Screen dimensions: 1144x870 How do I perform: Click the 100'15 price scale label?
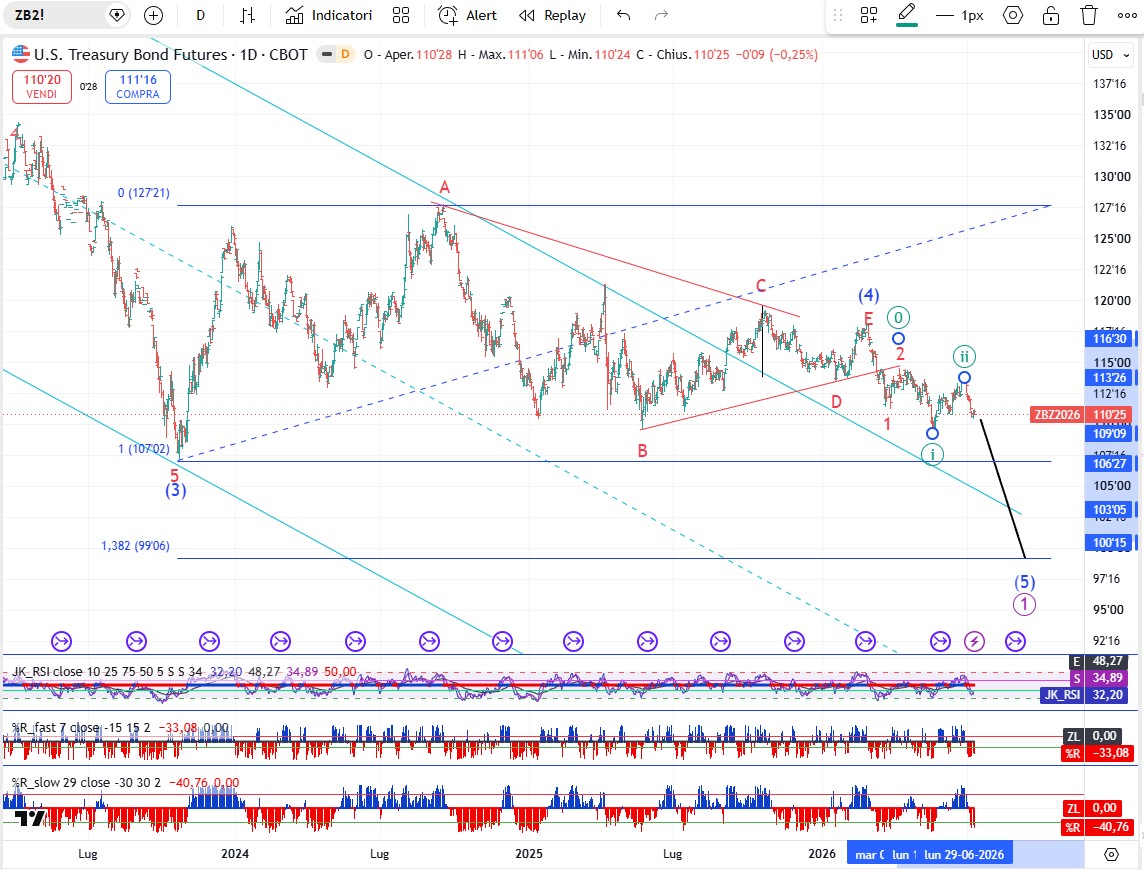click(x=1110, y=542)
